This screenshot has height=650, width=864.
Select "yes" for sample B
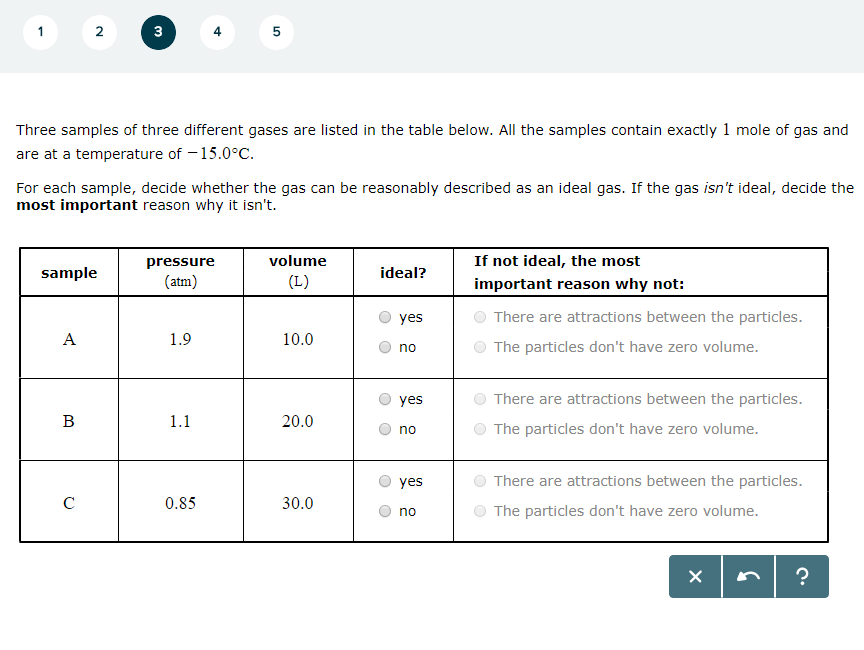(384, 399)
